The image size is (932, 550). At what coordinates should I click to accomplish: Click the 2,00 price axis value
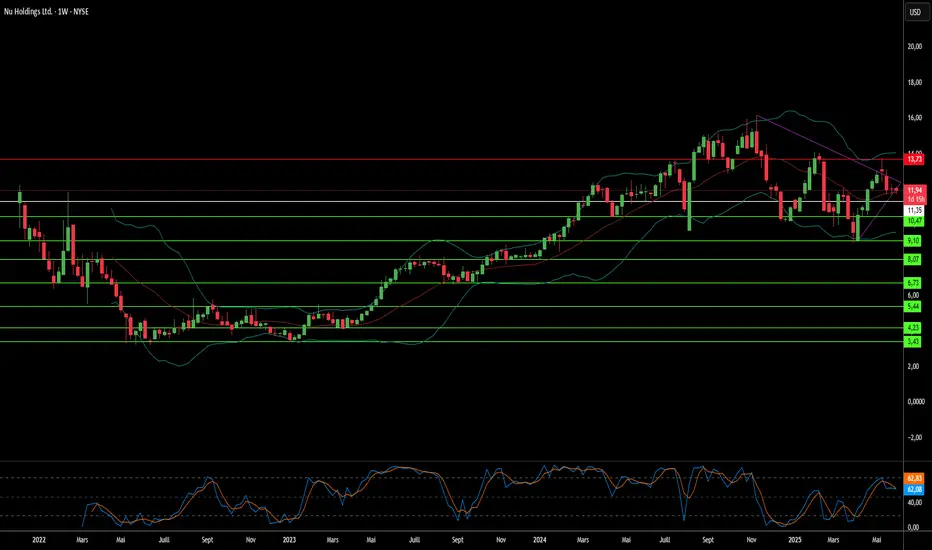pos(913,366)
